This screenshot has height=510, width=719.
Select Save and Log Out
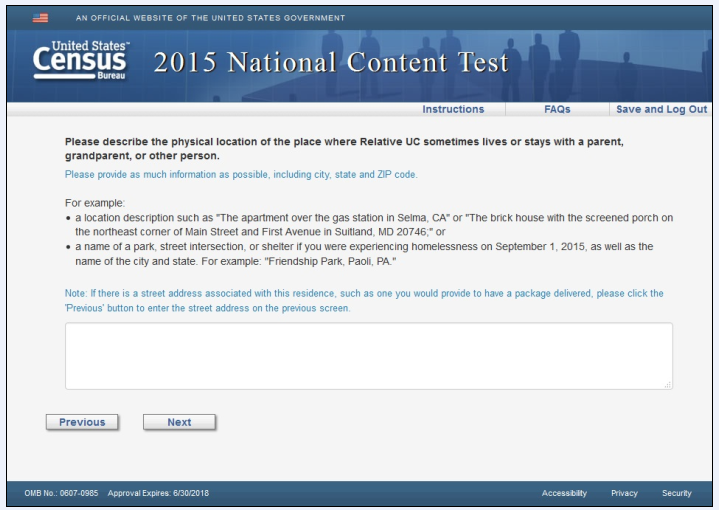[x=661, y=109]
